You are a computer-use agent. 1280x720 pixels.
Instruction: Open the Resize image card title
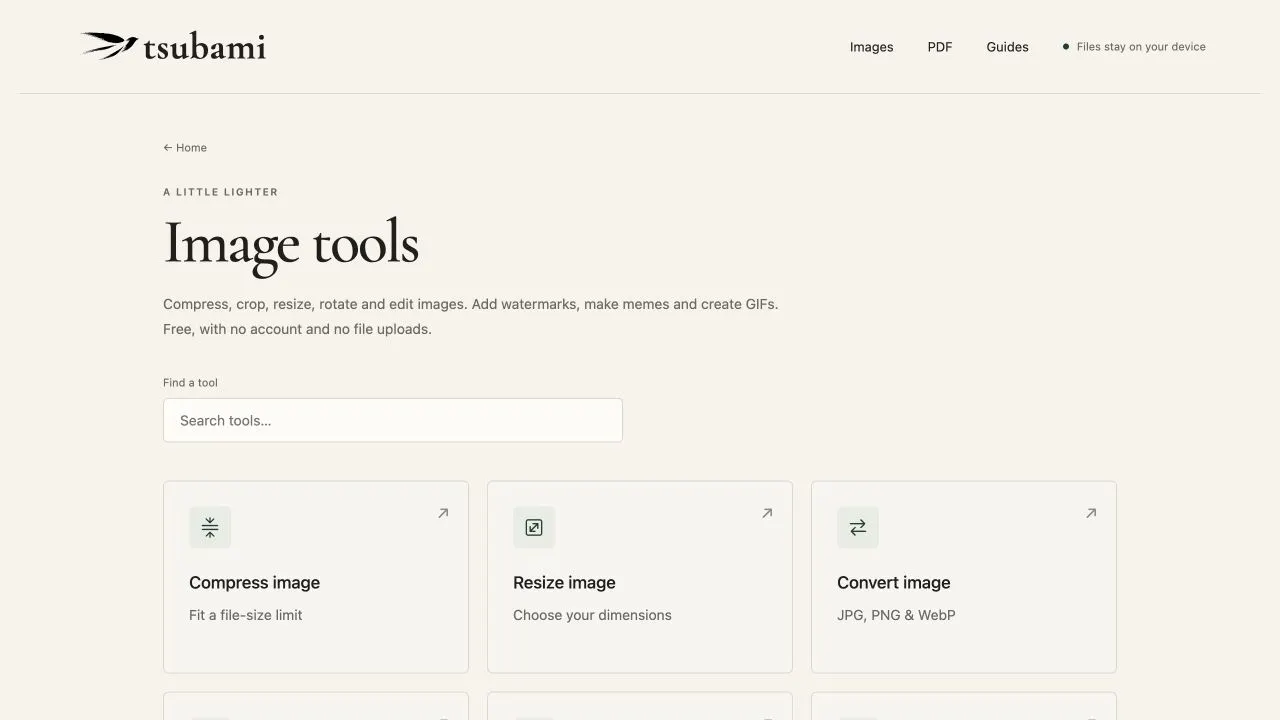pos(564,583)
